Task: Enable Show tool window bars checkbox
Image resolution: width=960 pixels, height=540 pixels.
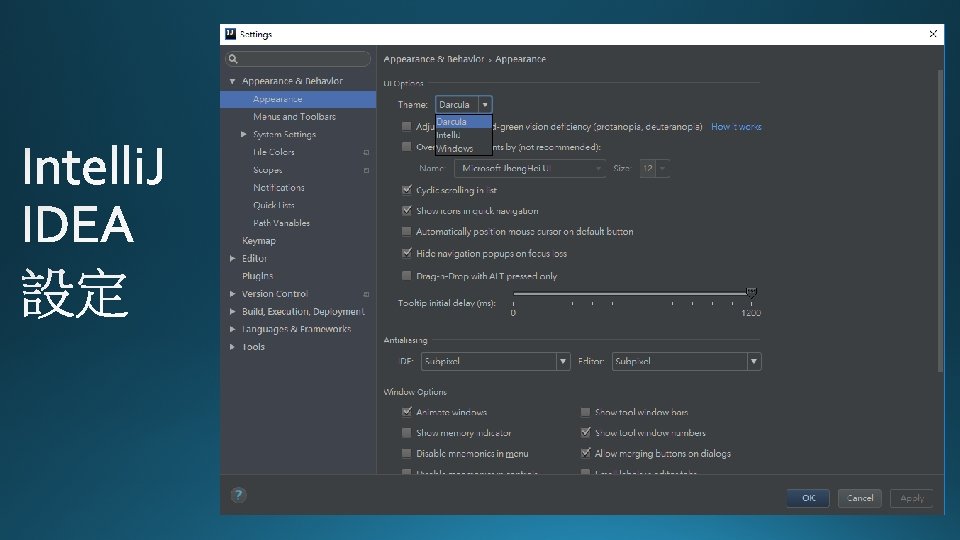Action: tap(585, 412)
